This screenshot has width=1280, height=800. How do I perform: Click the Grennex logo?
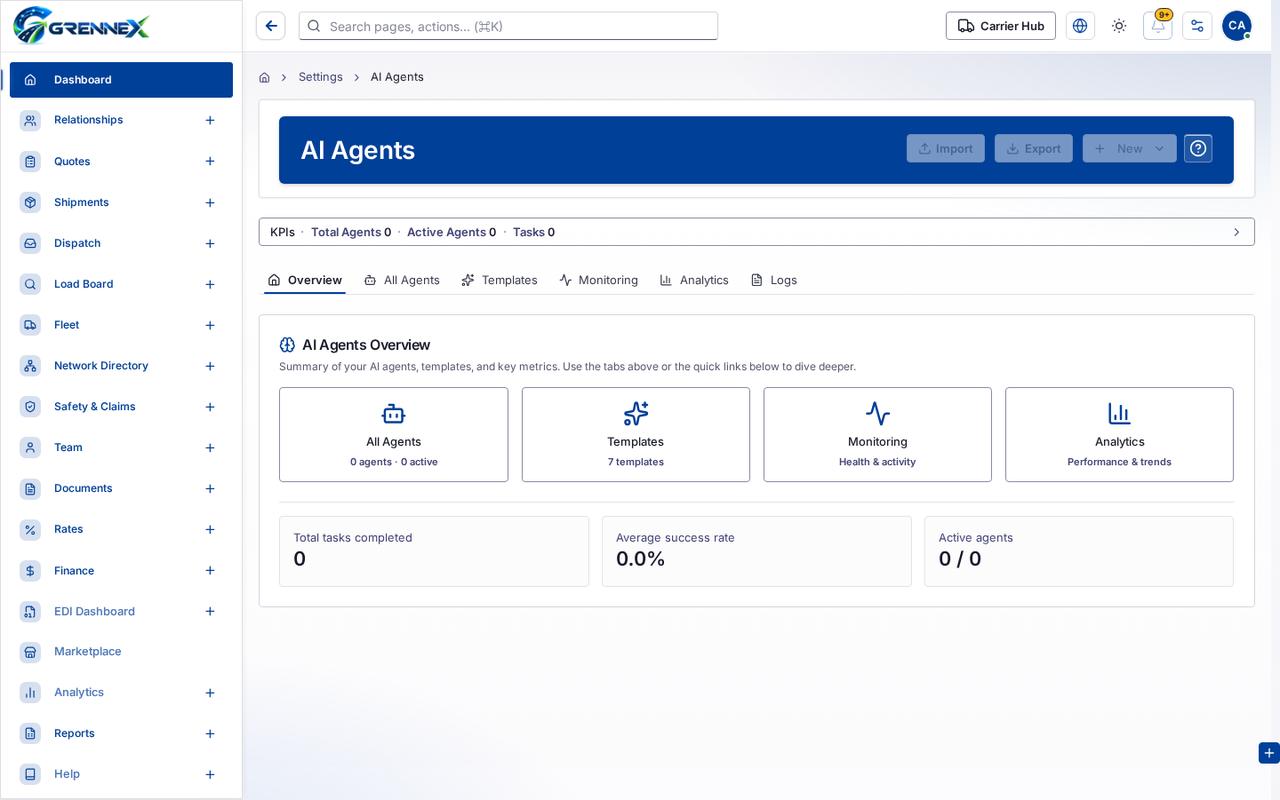[x=82, y=25]
